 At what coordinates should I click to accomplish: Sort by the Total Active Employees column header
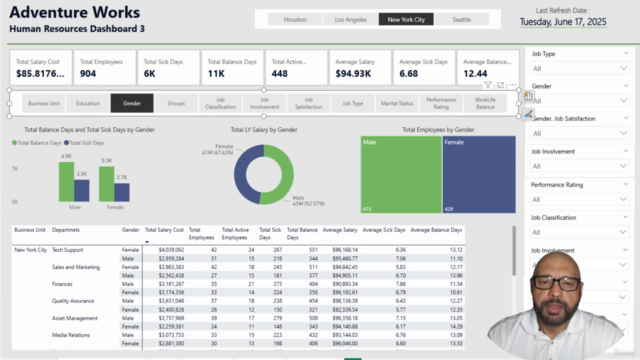click(x=235, y=233)
